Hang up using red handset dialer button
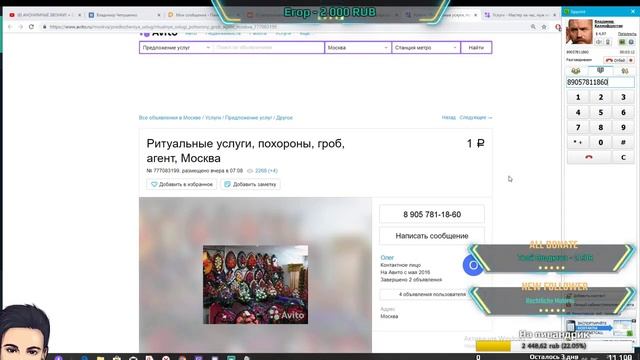640x360 pixels. (x=589, y=158)
